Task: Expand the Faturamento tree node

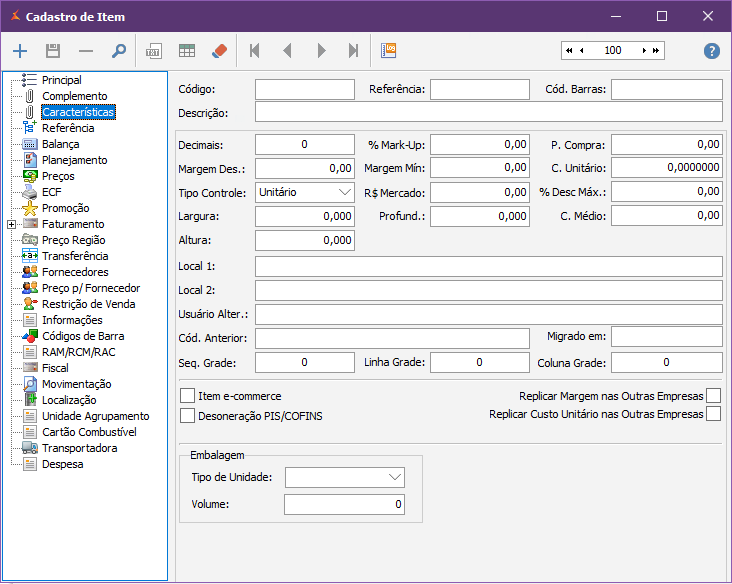Action: coord(11,224)
